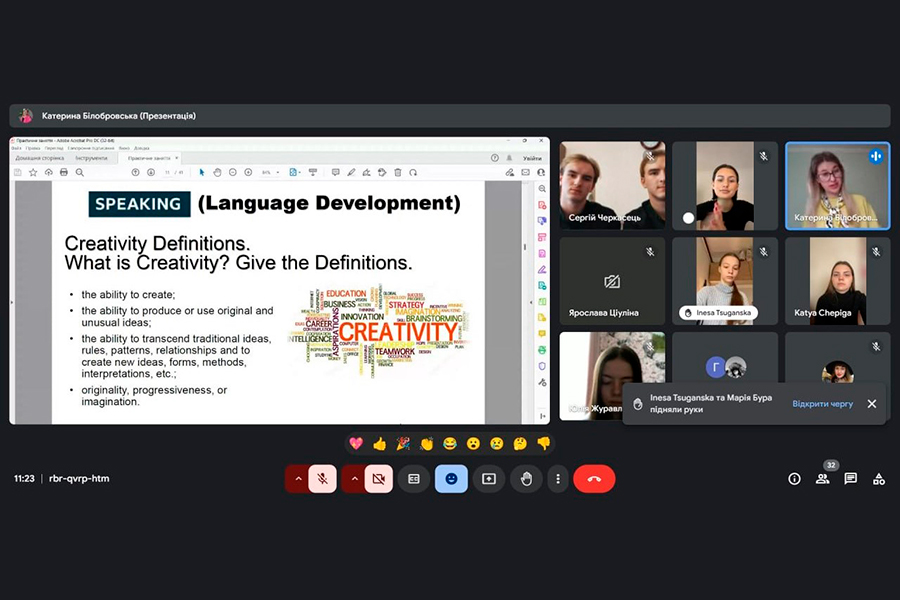The height and width of the screenshot is (600, 900).
Task: Expand video settings arrow beside camera
Action: (x=353, y=479)
